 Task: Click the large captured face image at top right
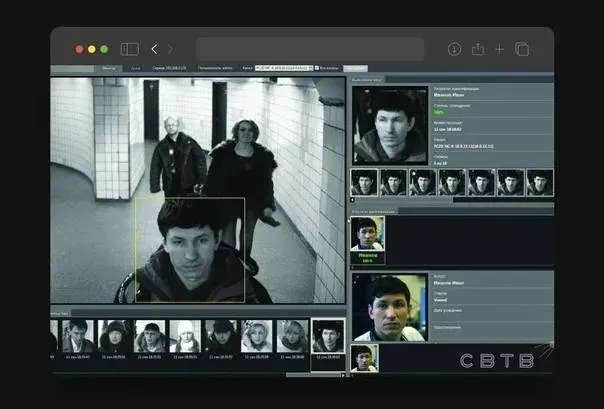point(389,125)
